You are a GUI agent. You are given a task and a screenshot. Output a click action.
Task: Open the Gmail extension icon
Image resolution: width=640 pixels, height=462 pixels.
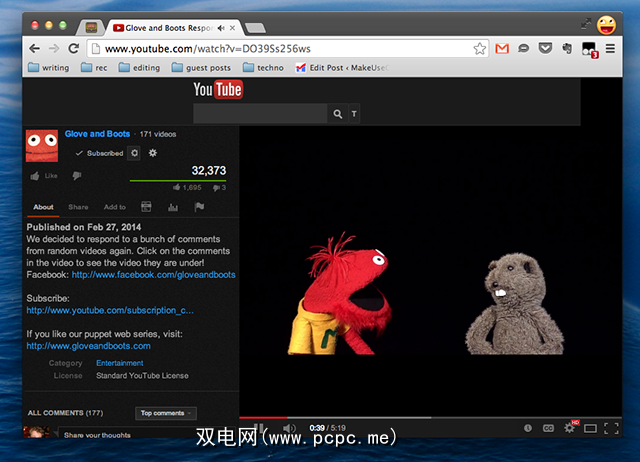click(x=502, y=49)
